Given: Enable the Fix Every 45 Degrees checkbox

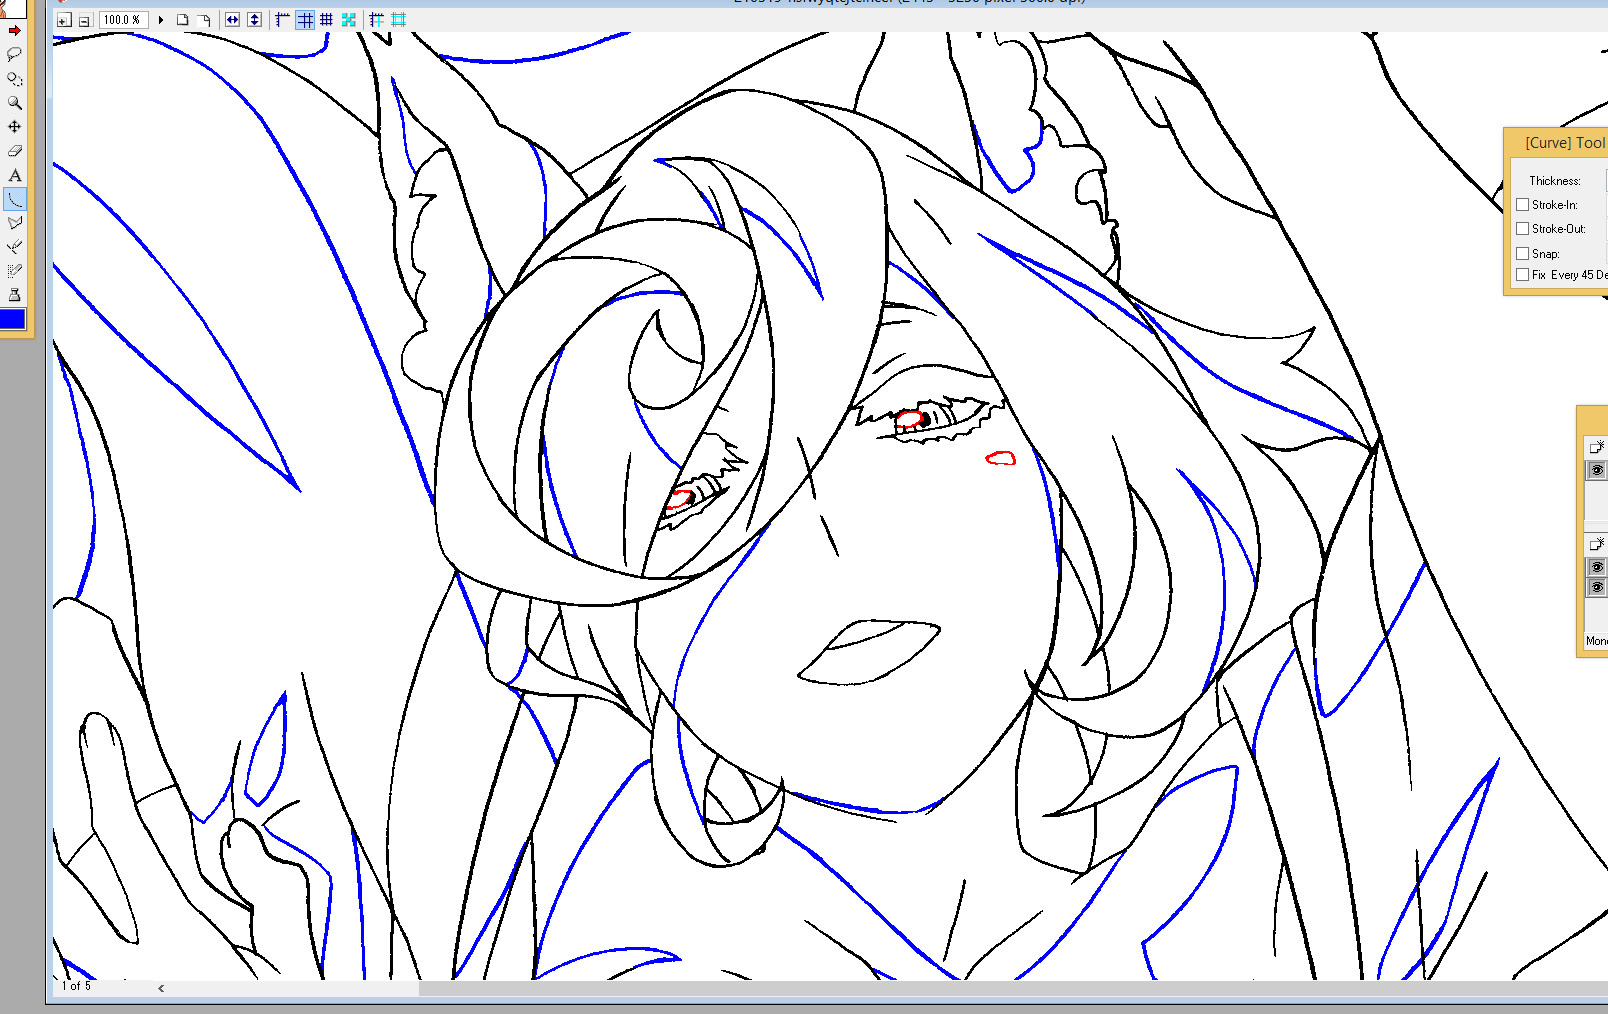Looking at the screenshot, I should (1523, 274).
